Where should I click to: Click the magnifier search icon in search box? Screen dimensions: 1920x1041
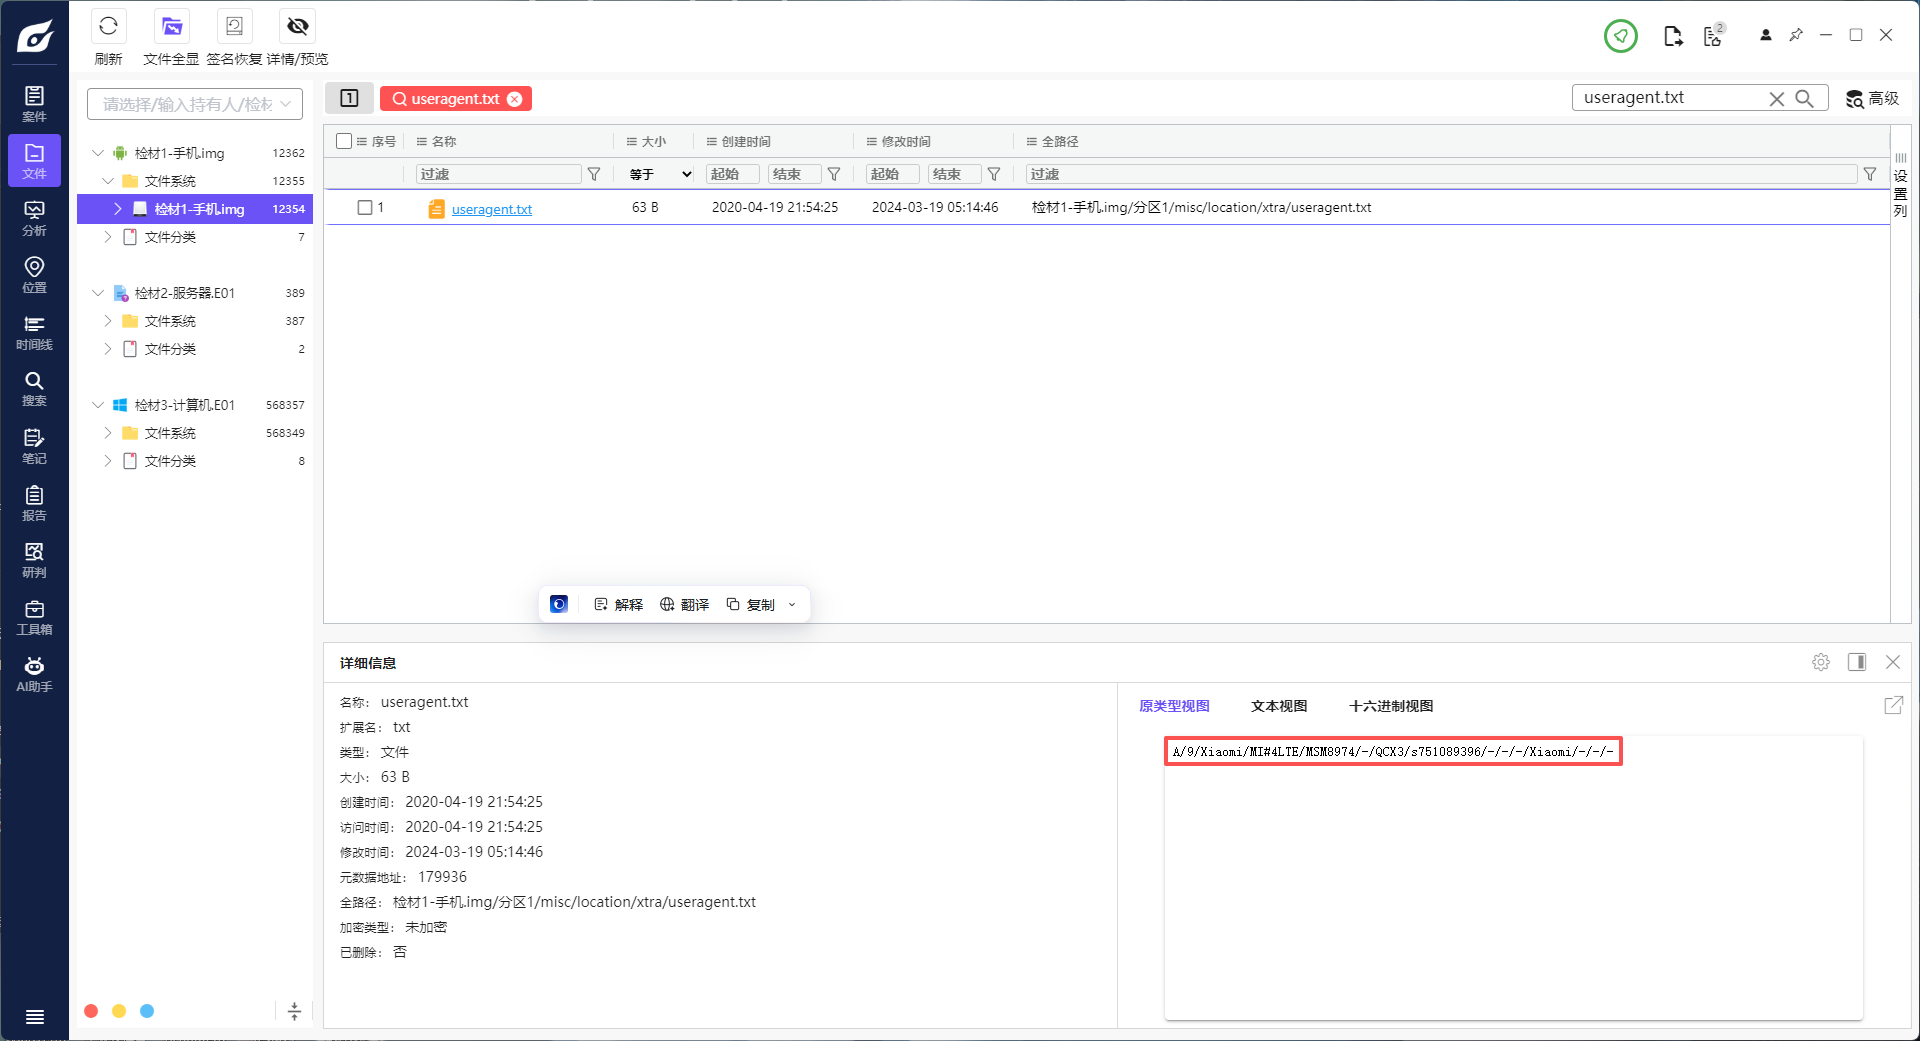[x=1804, y=98]
